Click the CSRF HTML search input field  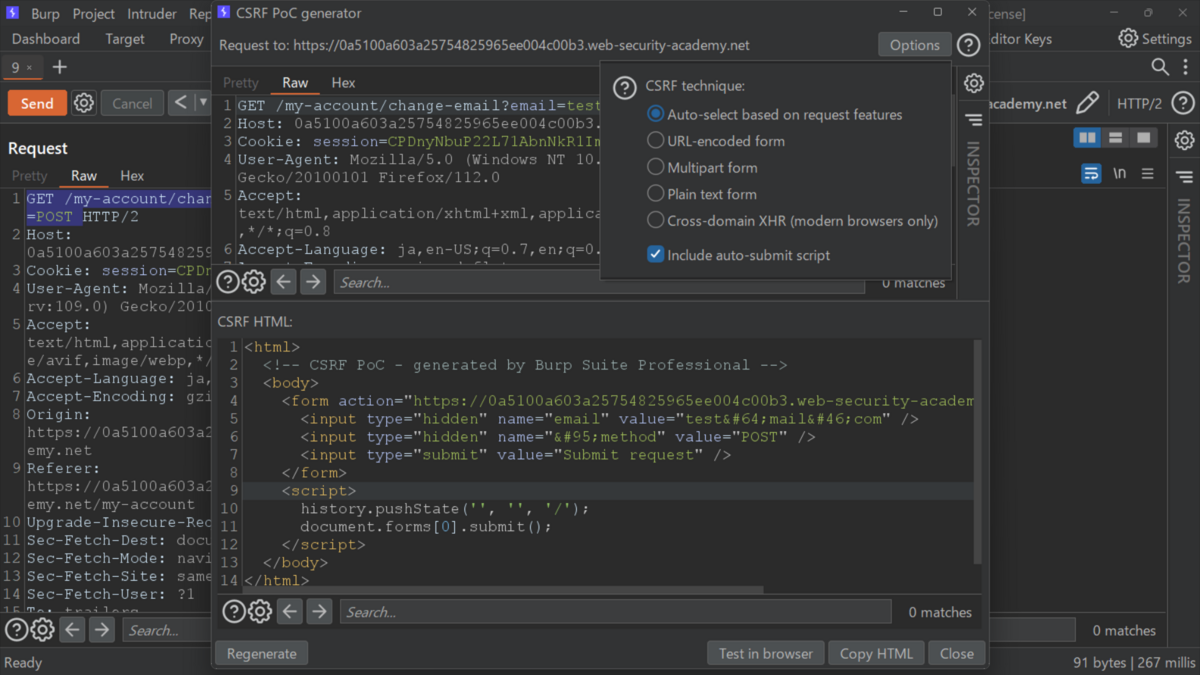[615, 611]
